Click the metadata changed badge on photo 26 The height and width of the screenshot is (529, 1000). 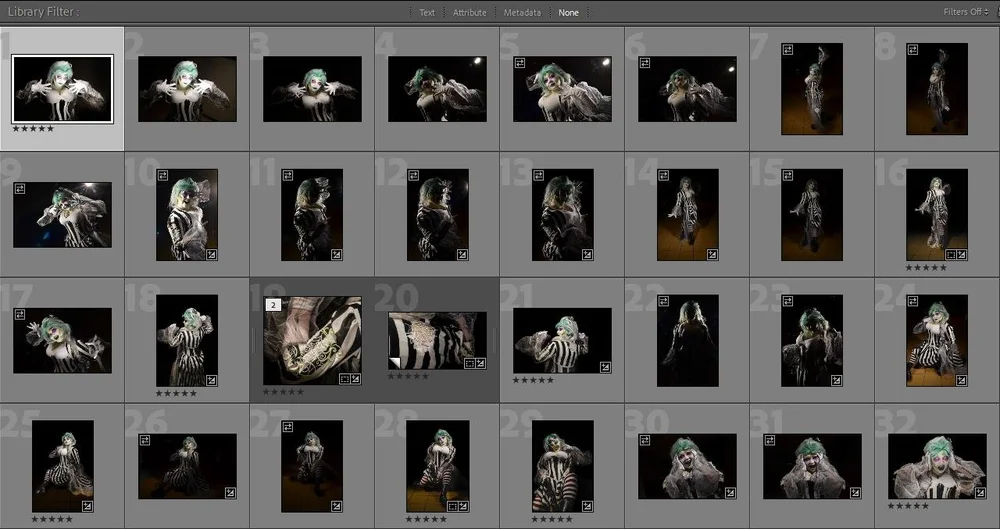[145, 440]
